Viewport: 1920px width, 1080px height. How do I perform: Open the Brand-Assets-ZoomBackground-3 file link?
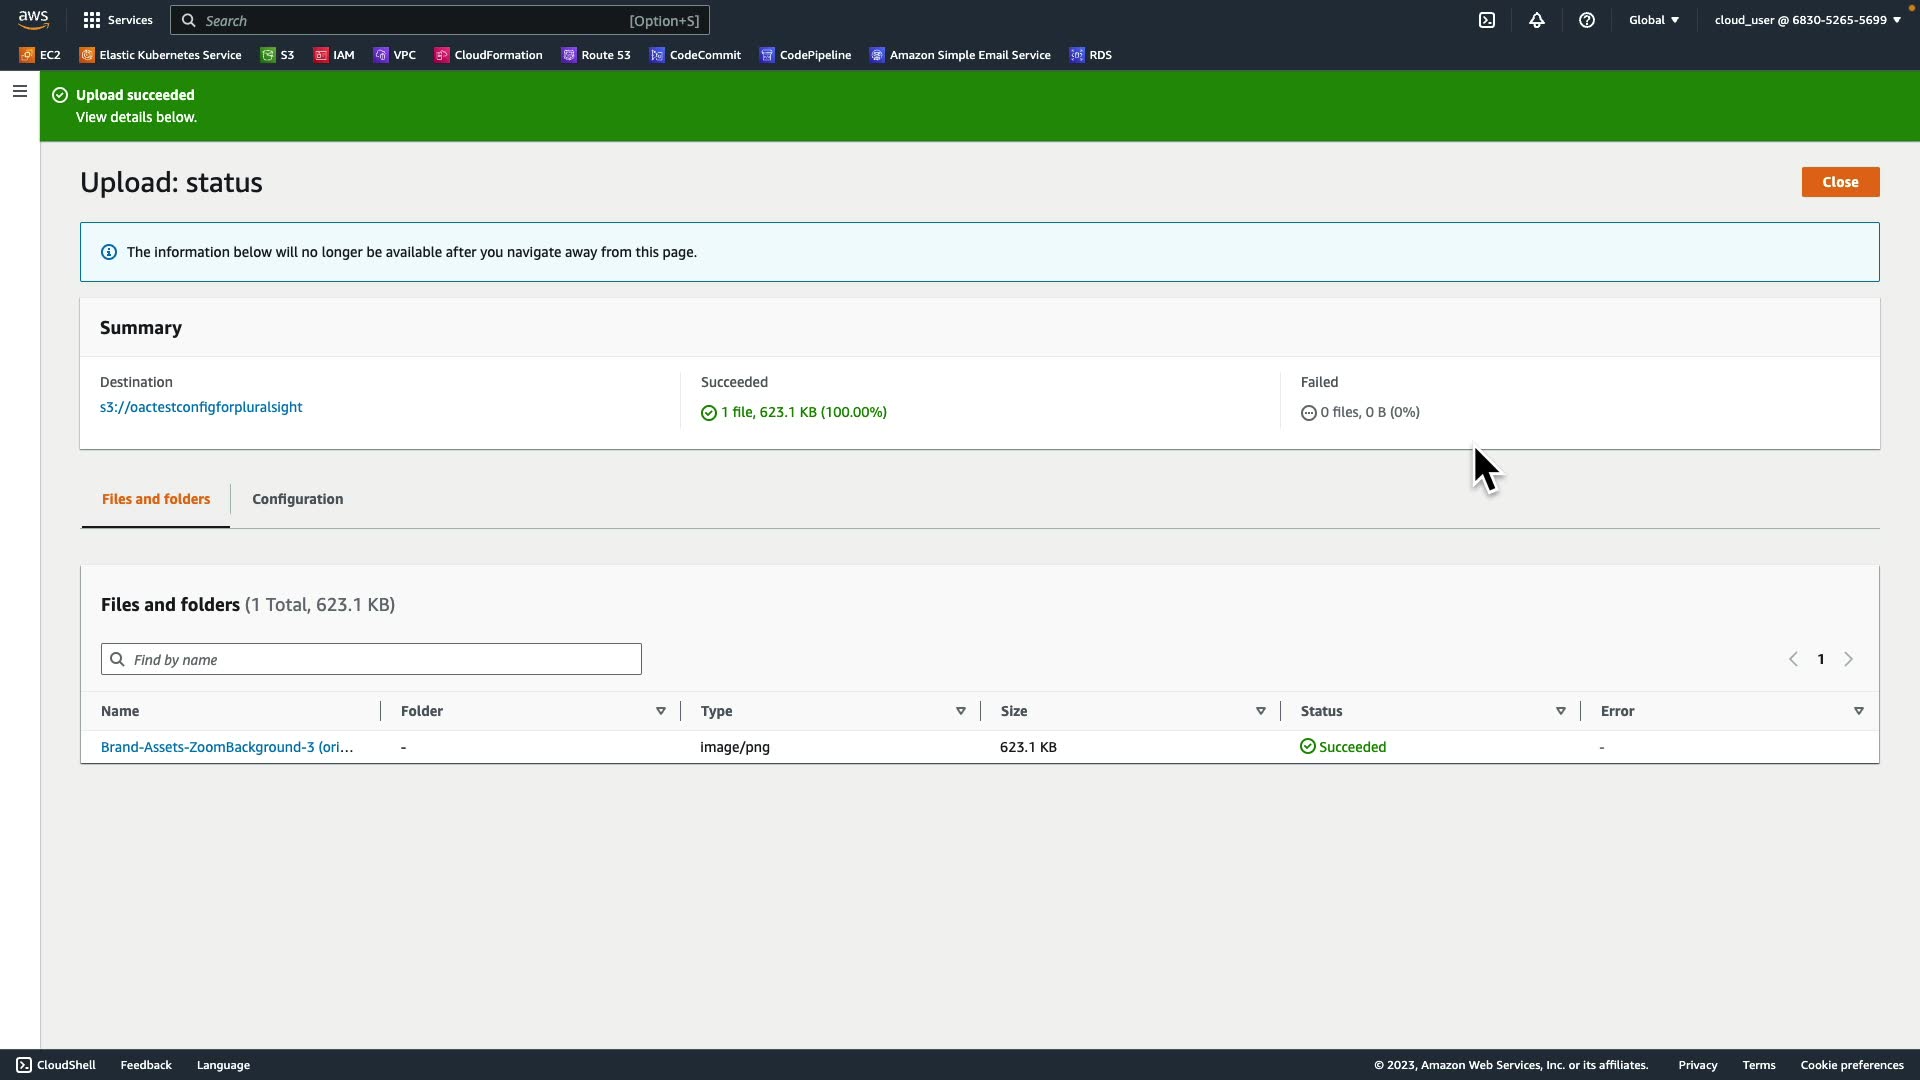[x=227, y=747]
